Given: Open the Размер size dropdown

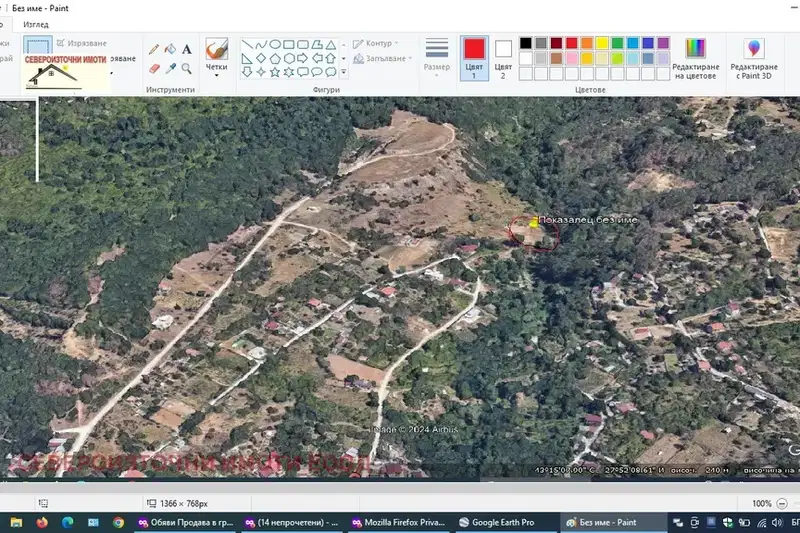Looking at the screenshot, I should [437, 58].
